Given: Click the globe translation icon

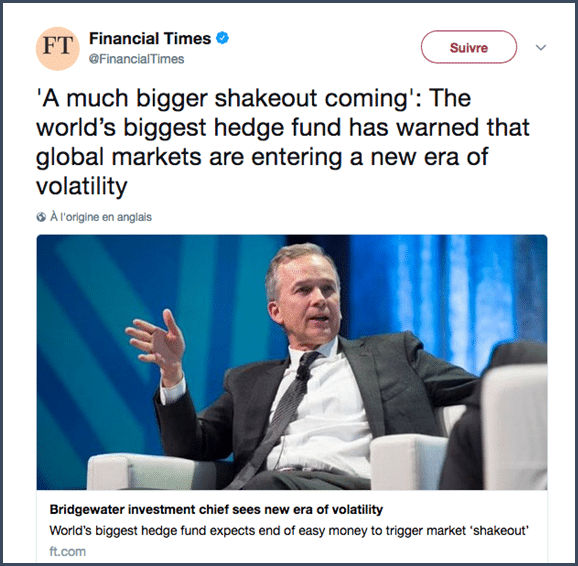Looking at the screenshot, I should pos(41,217).
